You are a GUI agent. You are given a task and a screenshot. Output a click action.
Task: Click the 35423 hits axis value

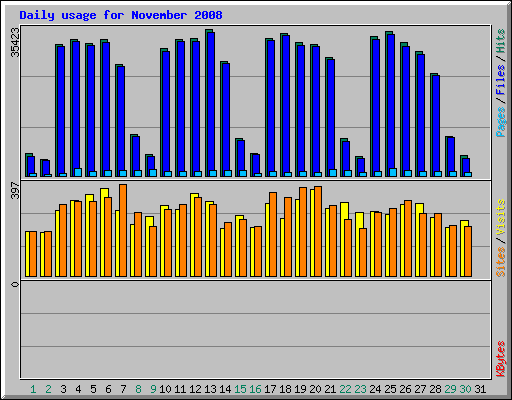[x=15, y=42]
